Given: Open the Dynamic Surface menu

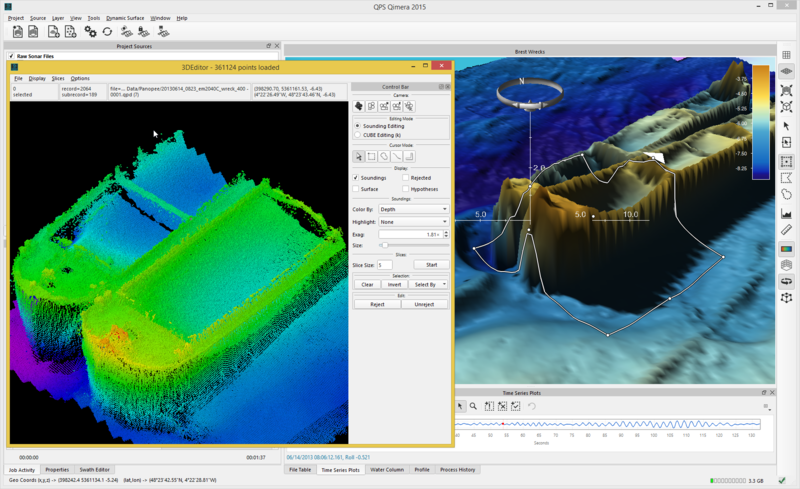Looking at the screenshot, I should pyautogui.click(x=124, y=18).
